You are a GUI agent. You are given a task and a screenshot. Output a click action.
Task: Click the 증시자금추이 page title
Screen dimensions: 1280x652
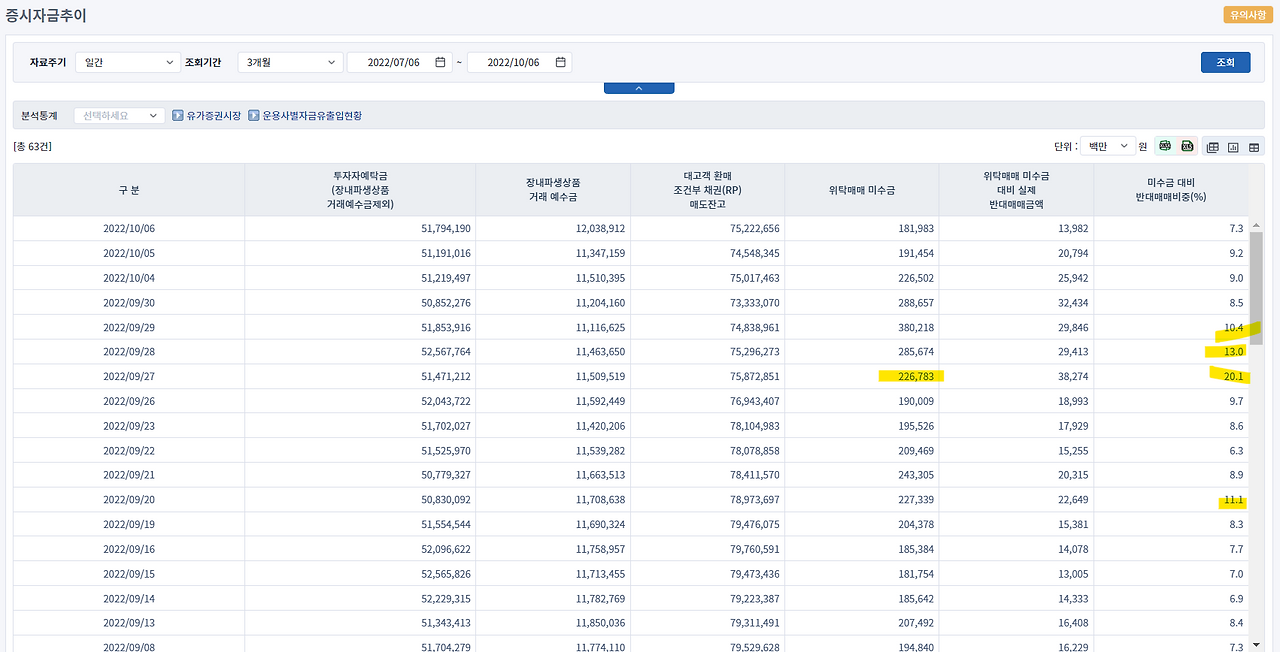pyautogui.click(x=46, y=16)
